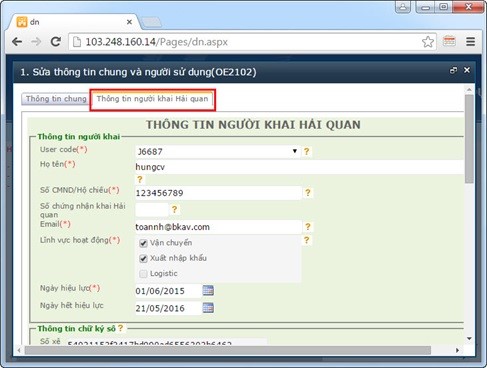Open calendar picker for Ngày hiệu lực
Viewport: 487px width, 368px height.
(x=208, y=291)
